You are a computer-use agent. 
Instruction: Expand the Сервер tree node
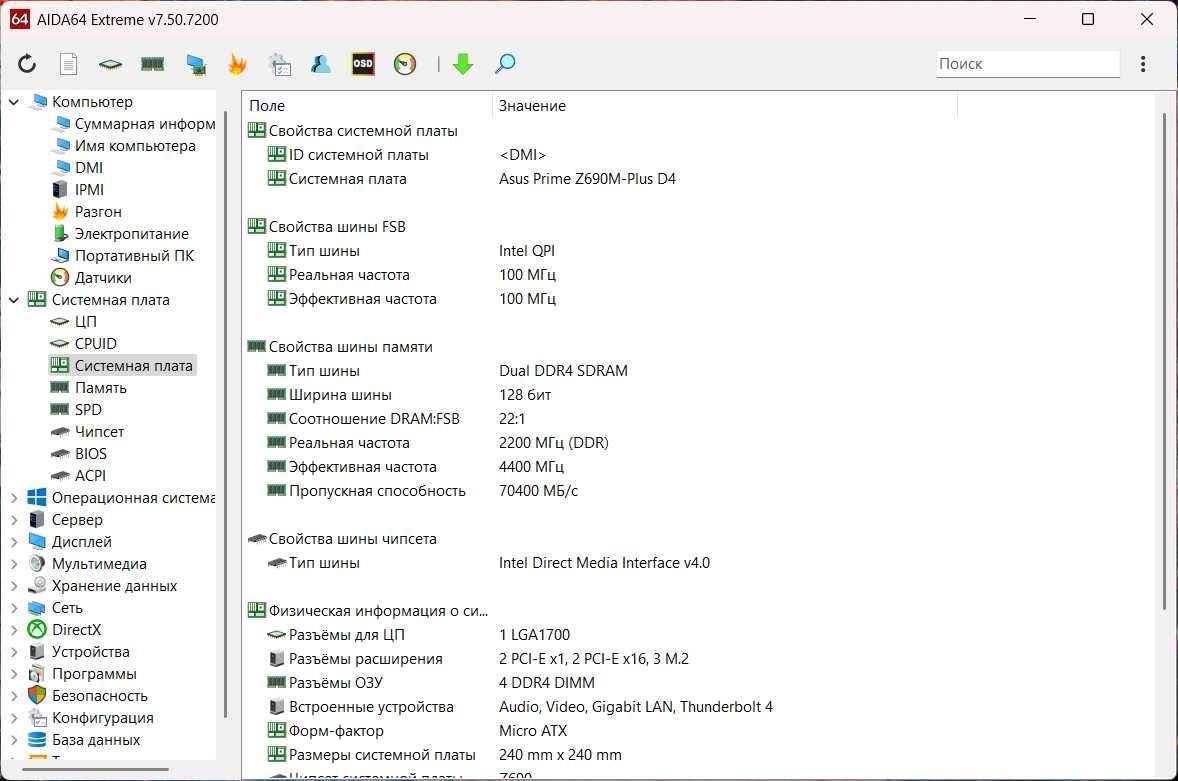pos(14,520)
